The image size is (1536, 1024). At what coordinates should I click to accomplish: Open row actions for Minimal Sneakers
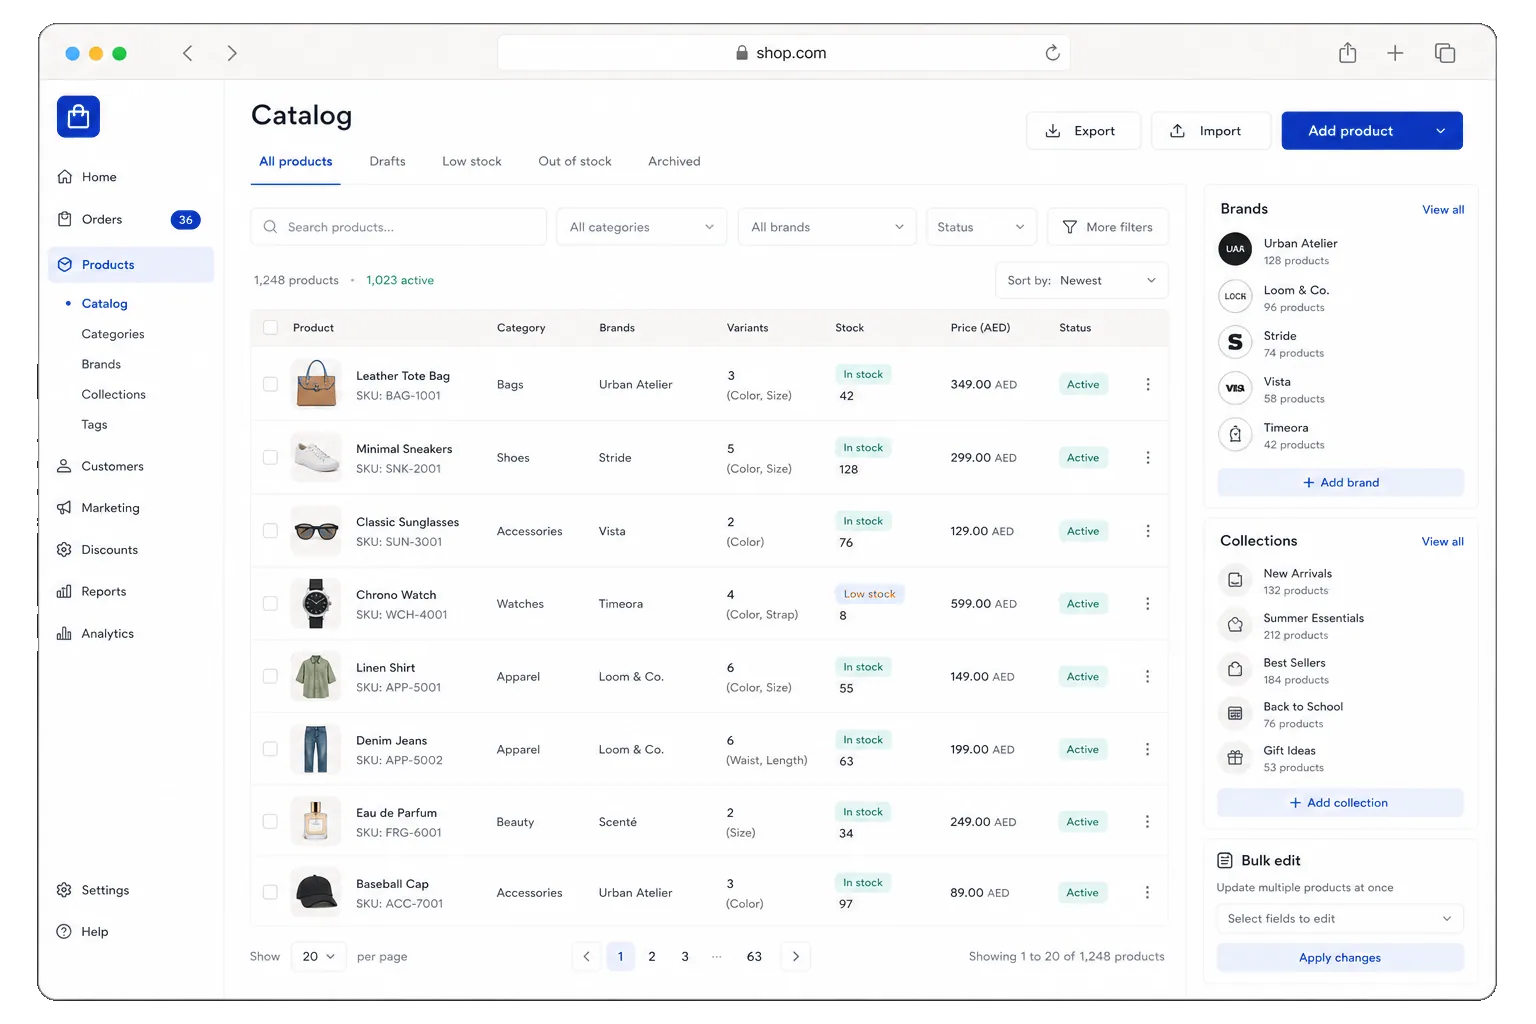click(1148, 458)
